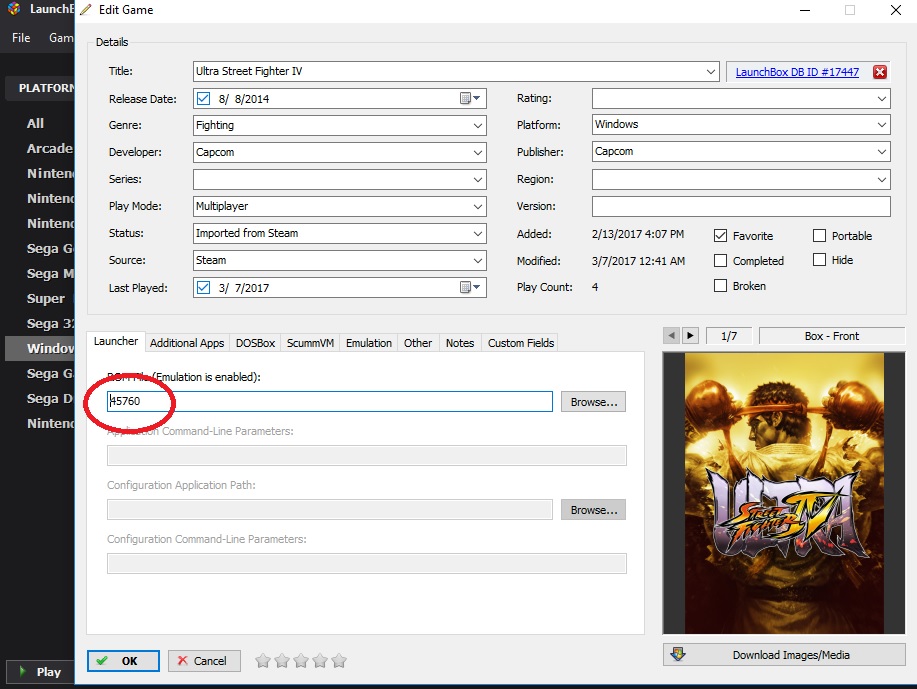
Task: Expand the Title dropdown
Action: [x=711, y=71]
